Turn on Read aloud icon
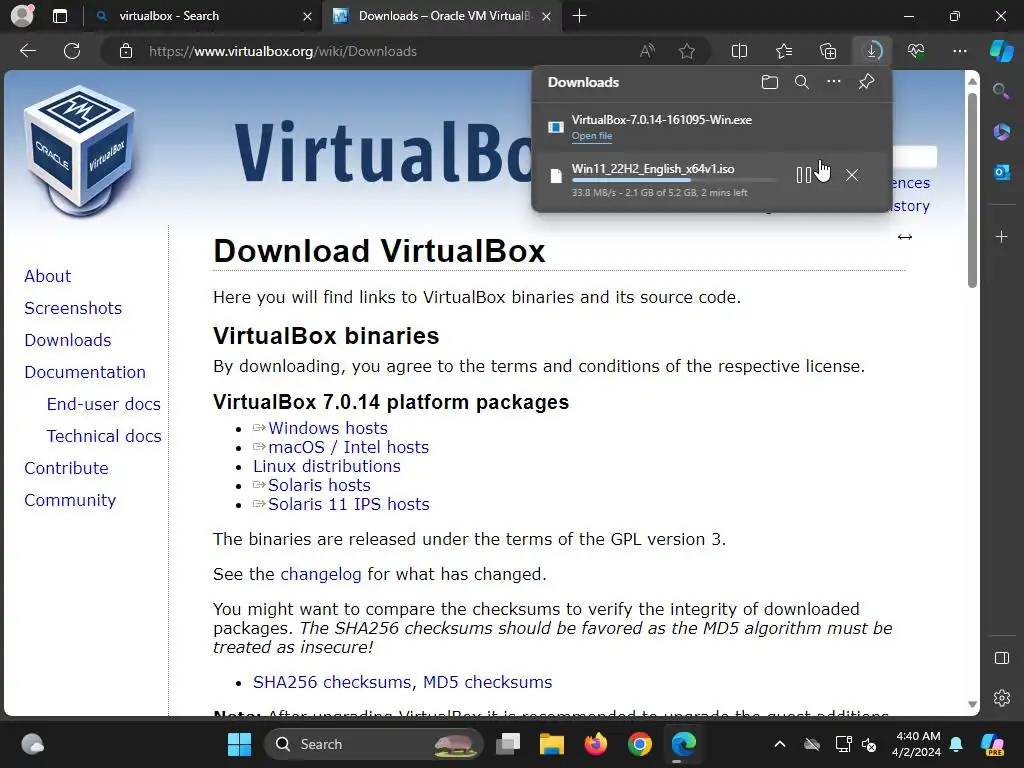 click(647, 51)
